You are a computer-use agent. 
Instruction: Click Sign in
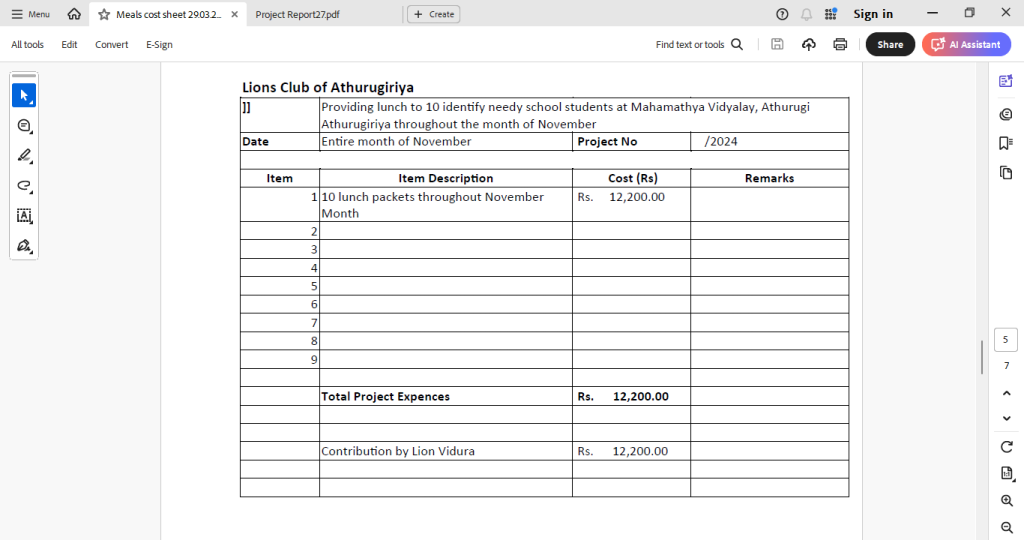click(872, 14)
